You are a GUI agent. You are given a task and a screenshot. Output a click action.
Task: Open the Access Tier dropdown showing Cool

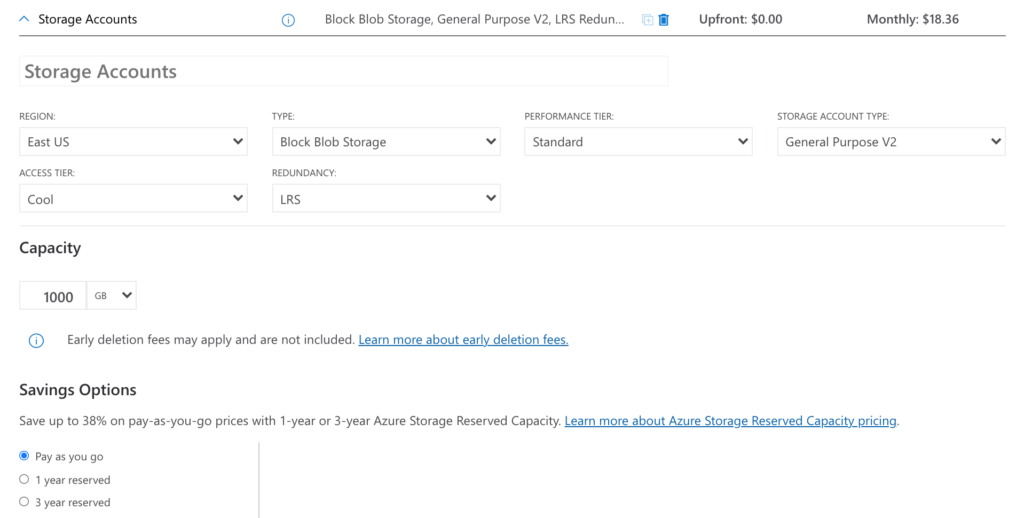(133, 199)
